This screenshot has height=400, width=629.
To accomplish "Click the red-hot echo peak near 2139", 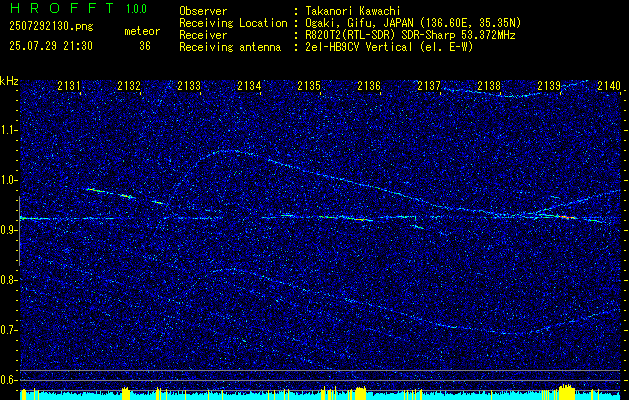I will click(568, 217).
